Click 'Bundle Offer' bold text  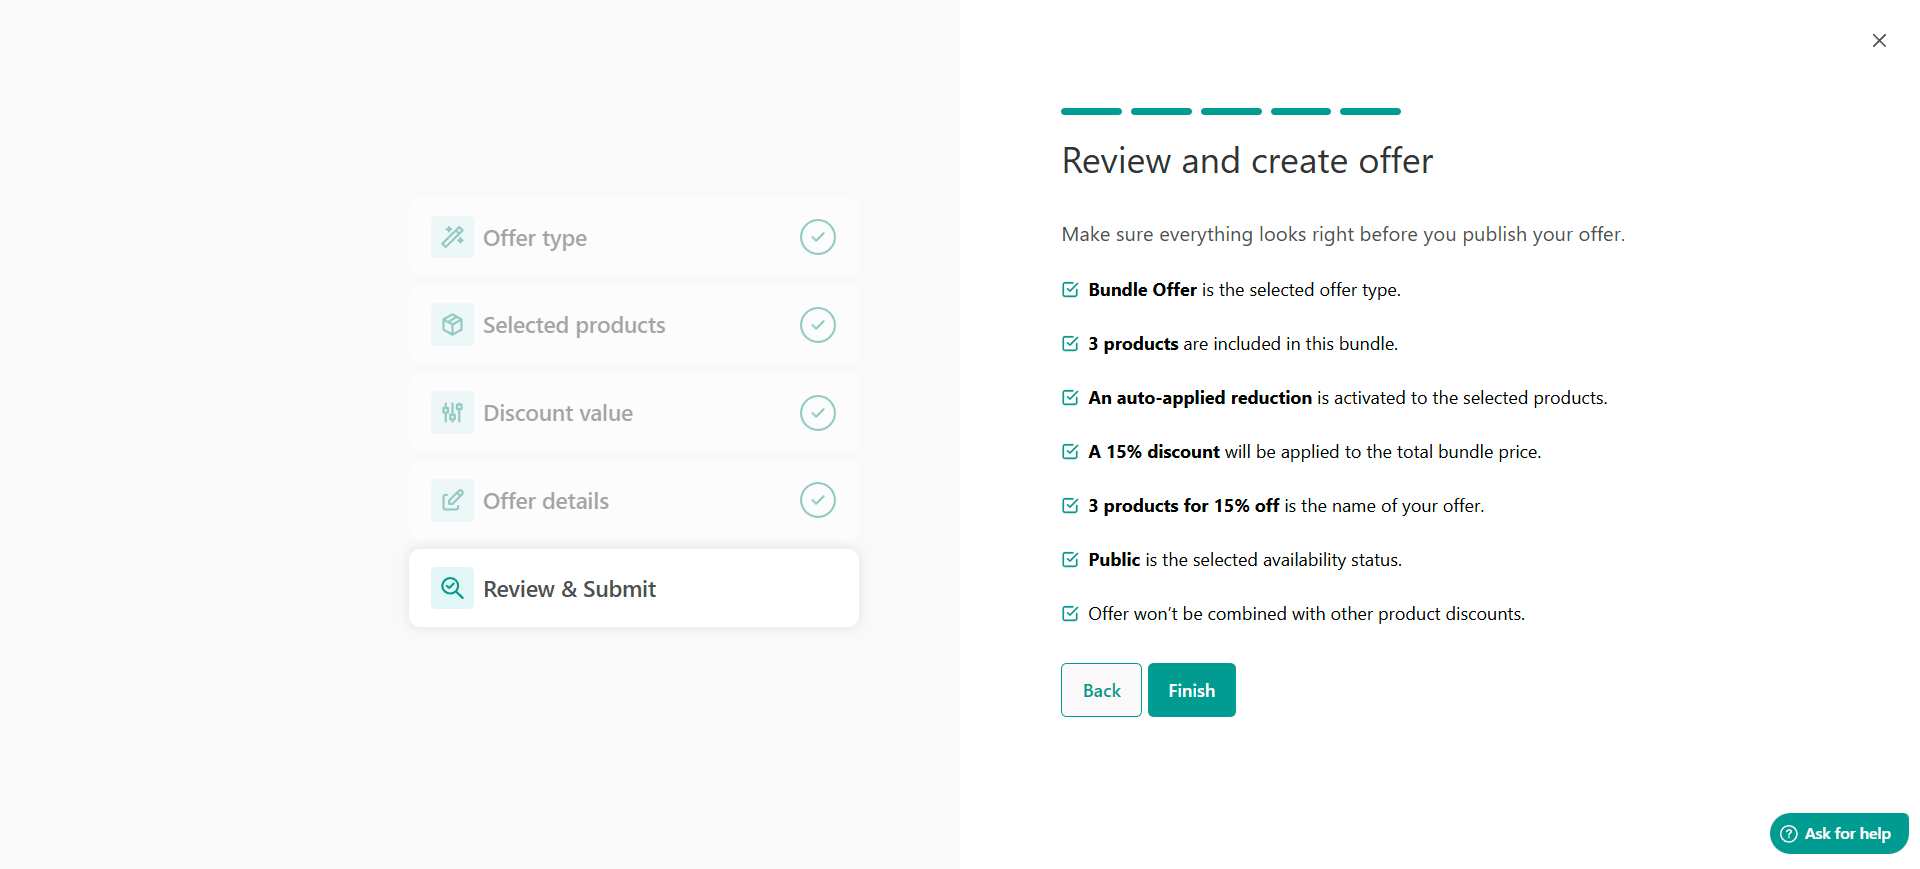(x=1142, y=290)
